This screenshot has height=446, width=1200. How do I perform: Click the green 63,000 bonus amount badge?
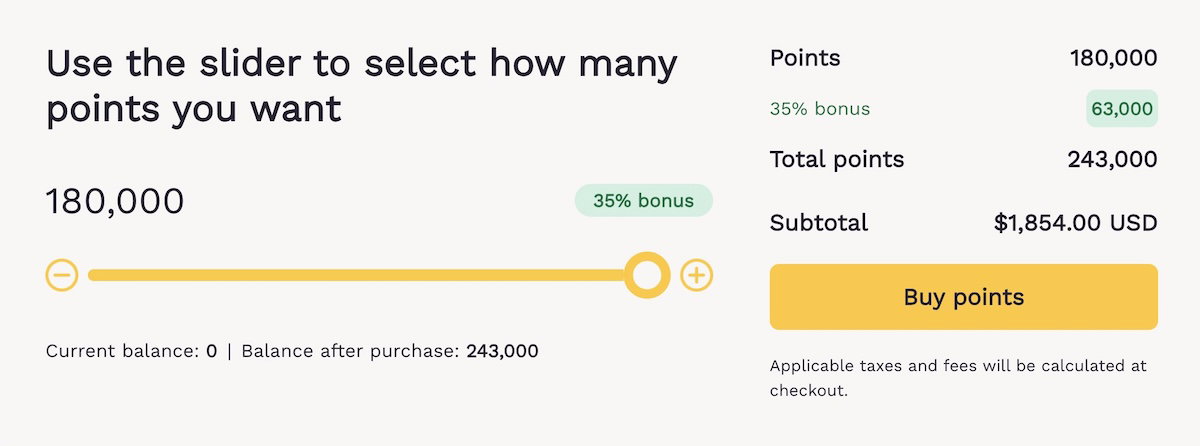1121,109
